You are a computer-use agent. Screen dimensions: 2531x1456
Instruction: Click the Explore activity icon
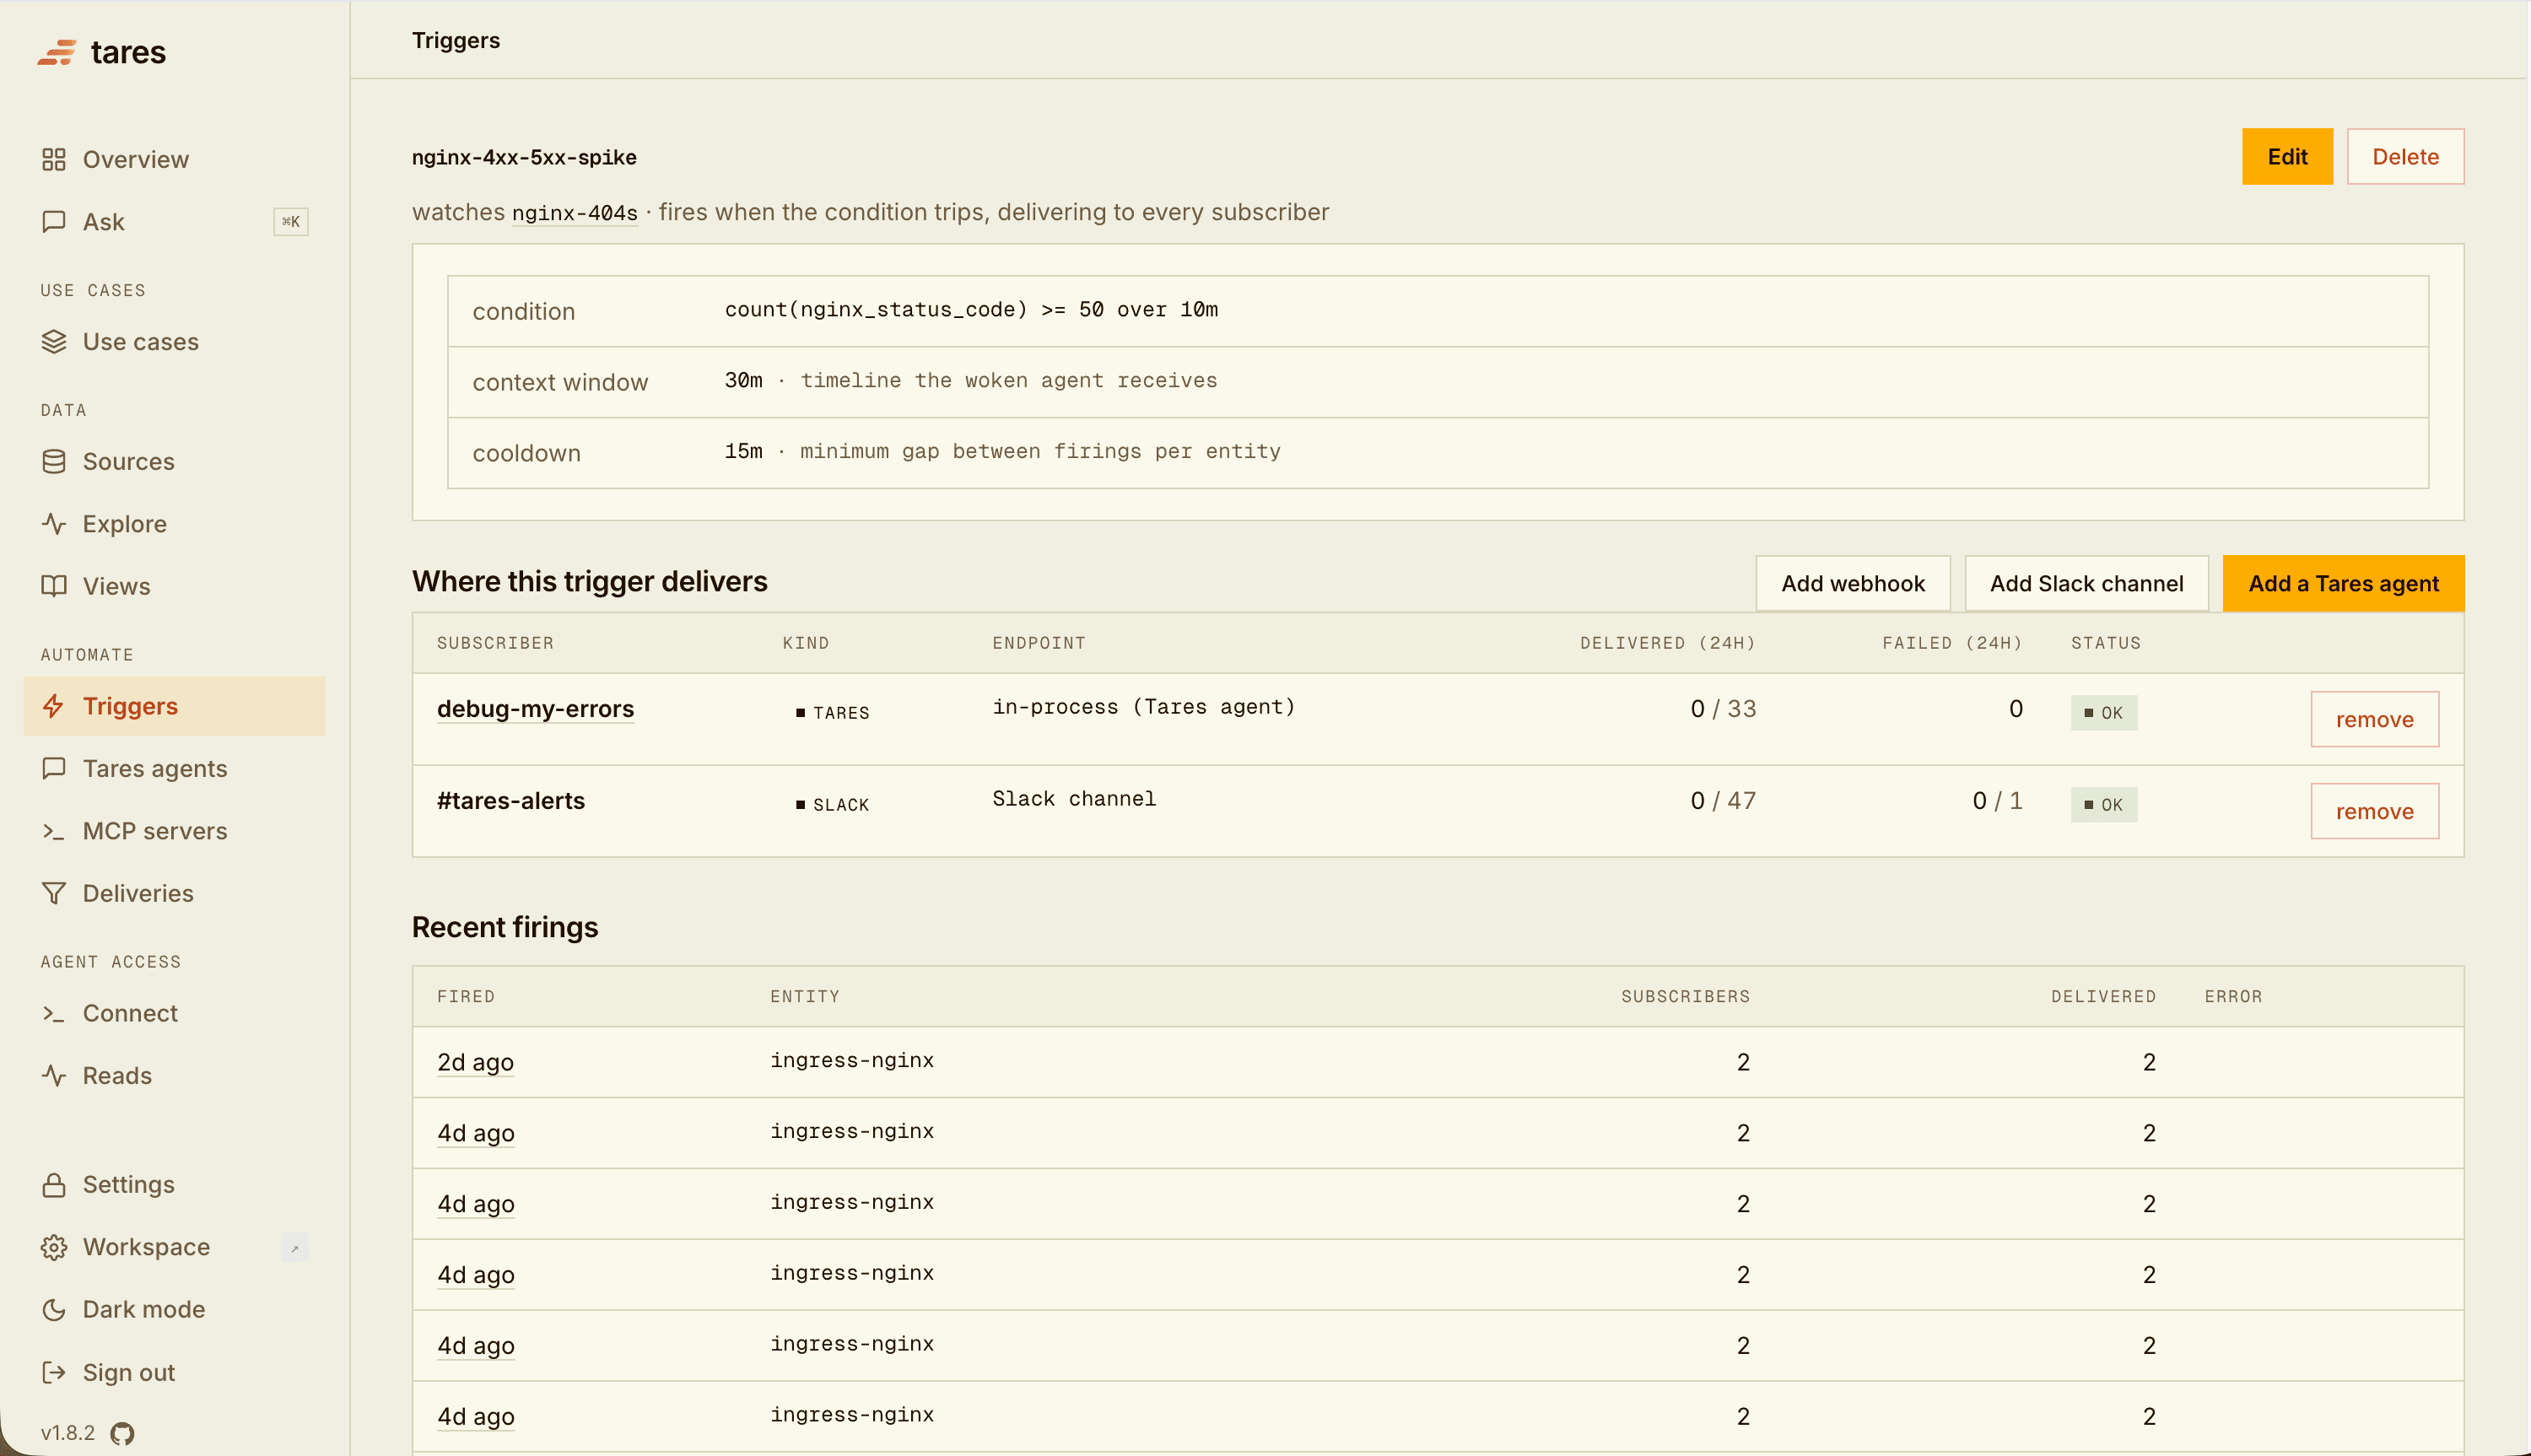(54, 523)
